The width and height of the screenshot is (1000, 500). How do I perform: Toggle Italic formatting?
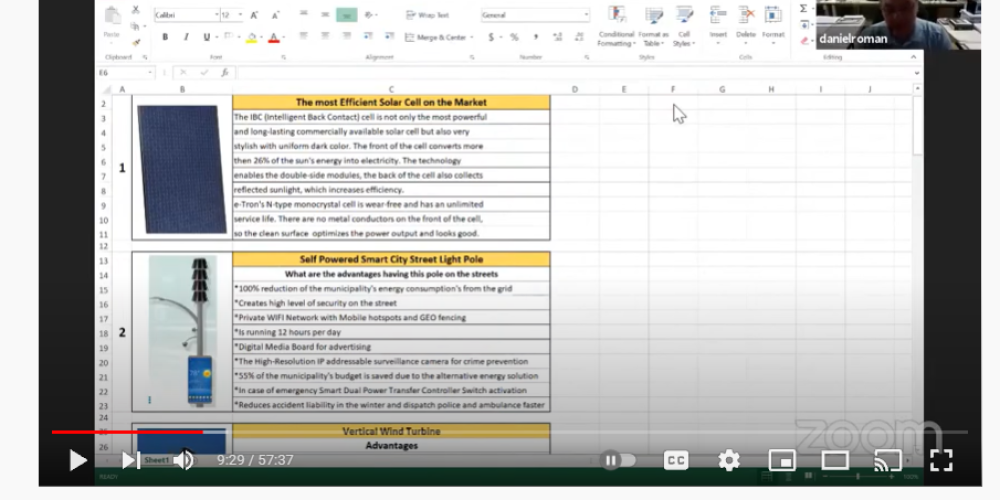click(x=186, y=37)
